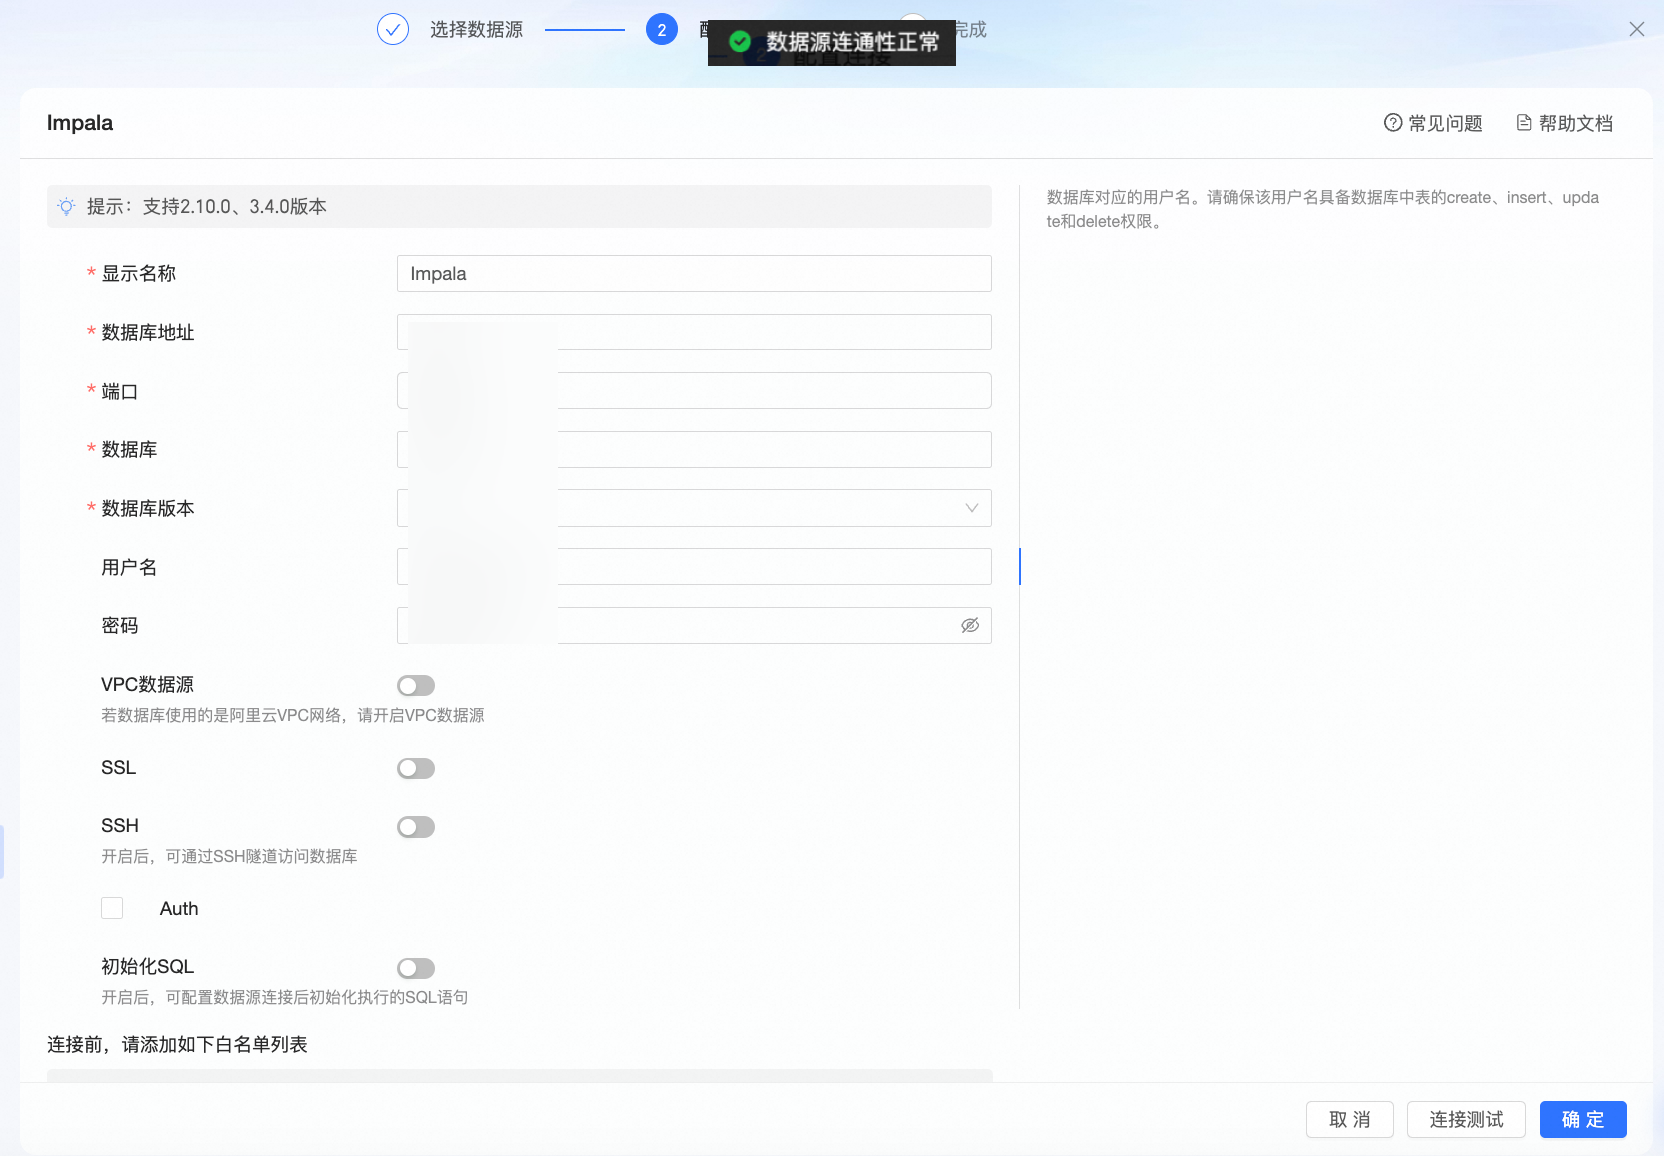Check the Auth checkbox
The image size is (1664, 1156).
(112, 908)
